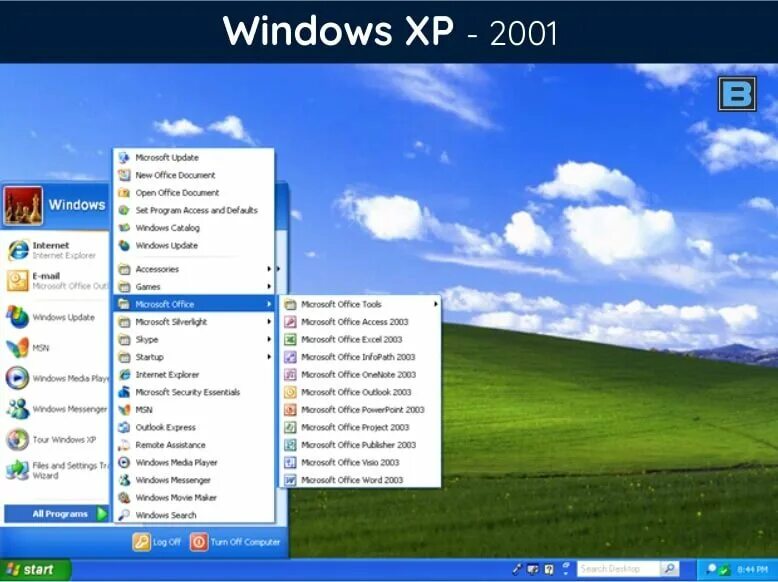778x582 pixels.
Task: Click the help question mark taskbar icon
Action: point(549,569)
